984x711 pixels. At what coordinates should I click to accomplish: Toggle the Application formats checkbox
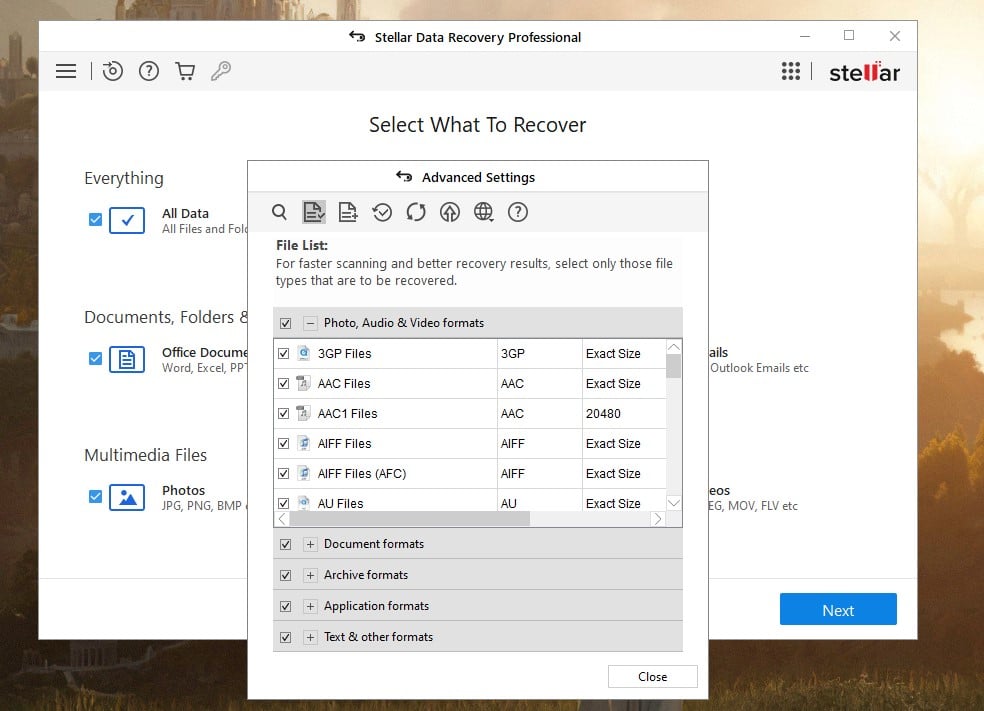tap(286, 606)
